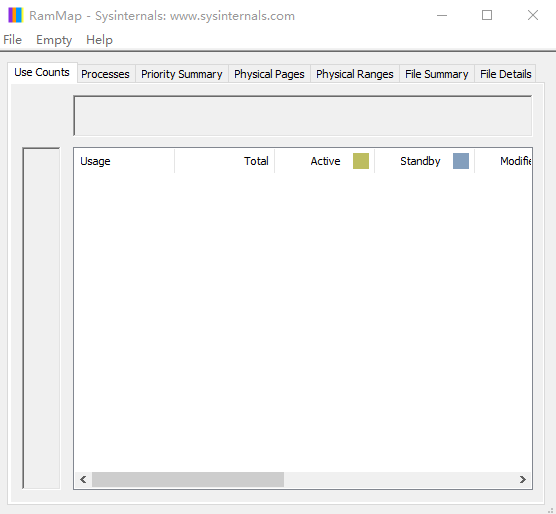Click the horizontal scrollbar thumb
The image size is (556, 514).
pos(188,480)
